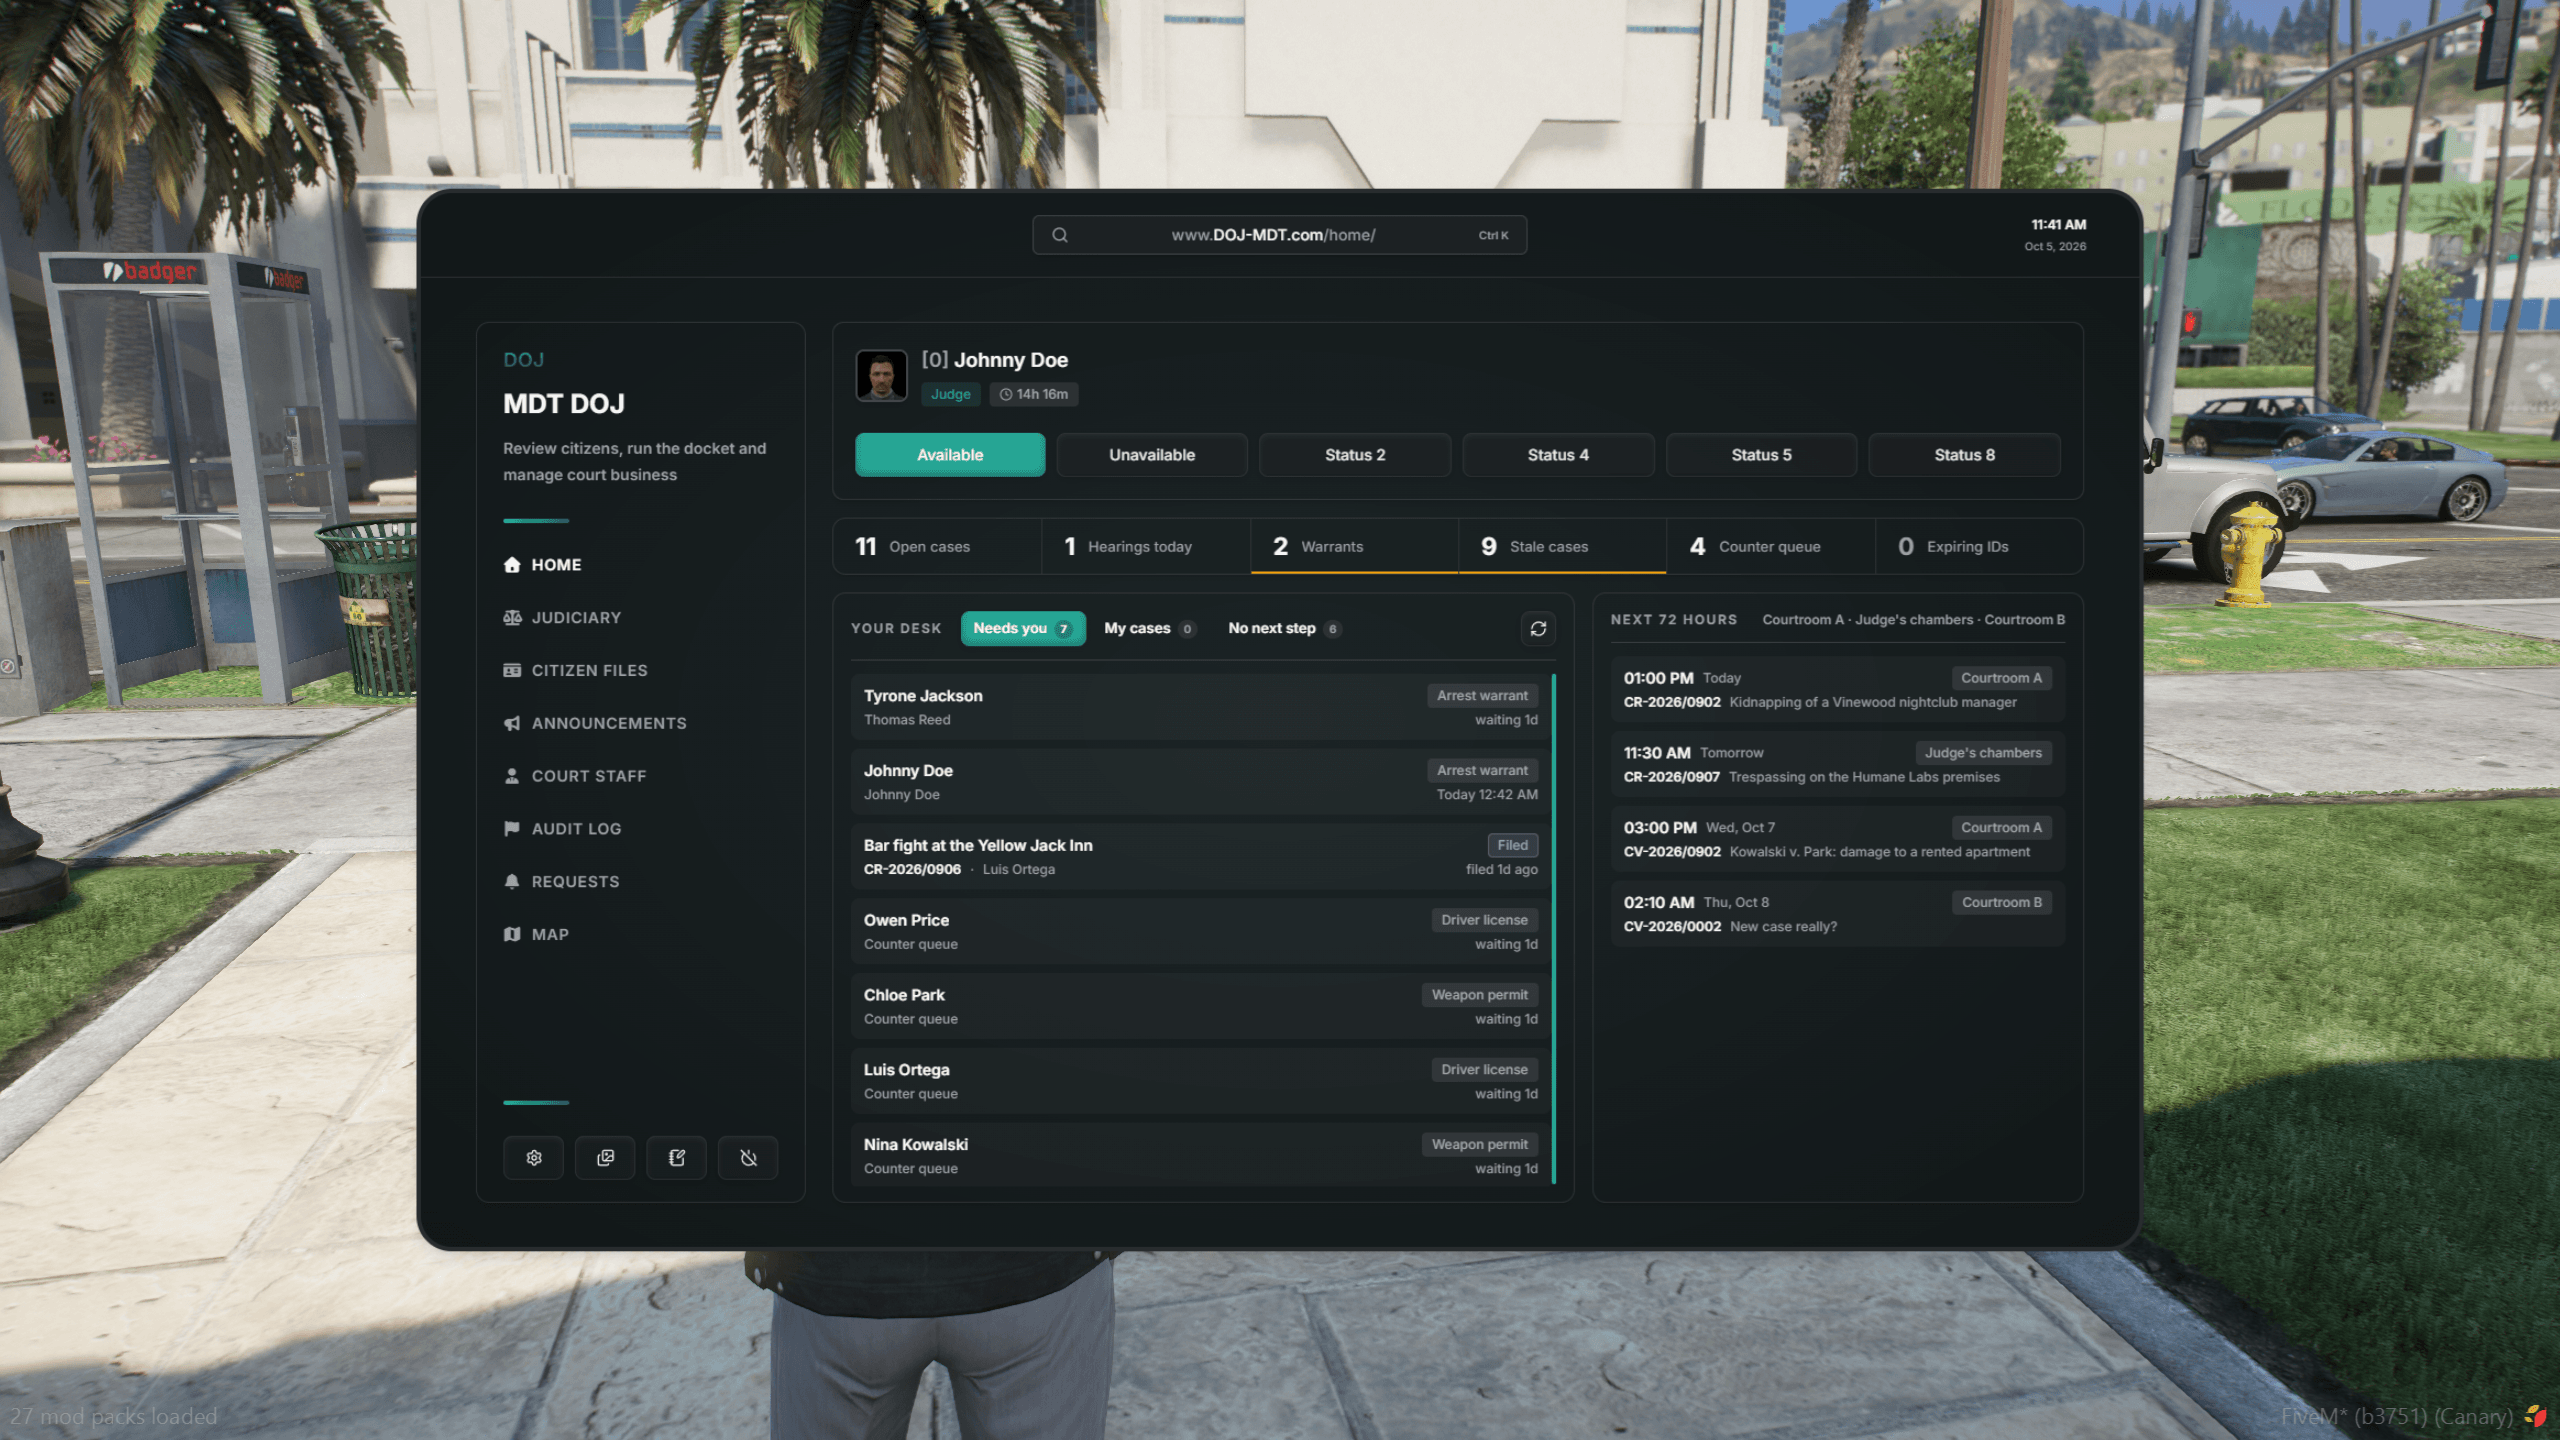2560x1440 pixels.
Task: Click the Ctrl K shortcut hint
Action: coord(1493,235)
